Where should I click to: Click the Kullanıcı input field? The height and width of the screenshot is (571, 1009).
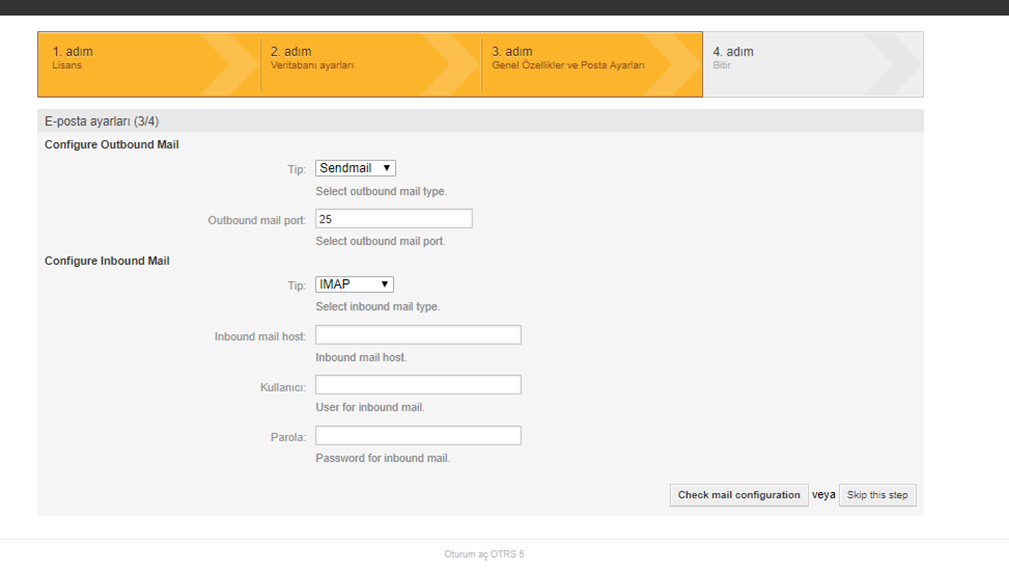tap(418, 385)
